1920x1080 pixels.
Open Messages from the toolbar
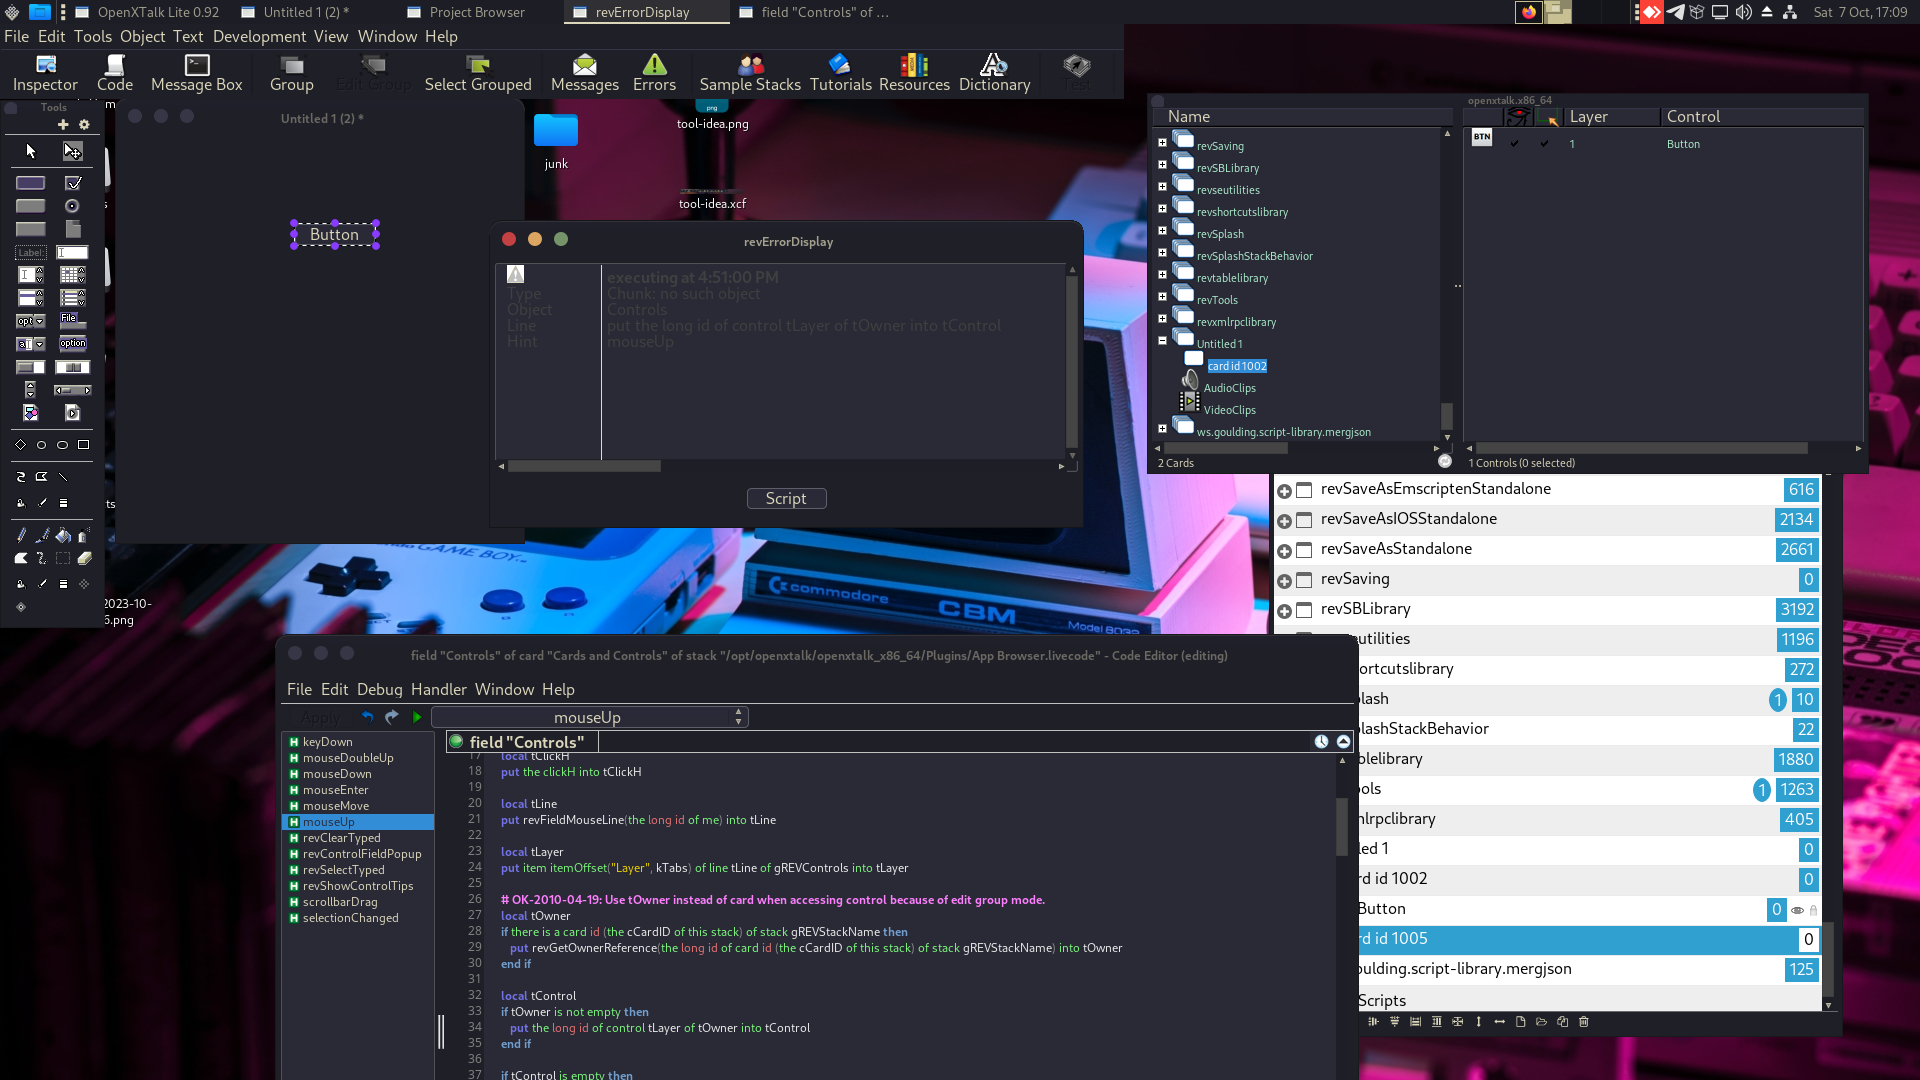(585, 73)
